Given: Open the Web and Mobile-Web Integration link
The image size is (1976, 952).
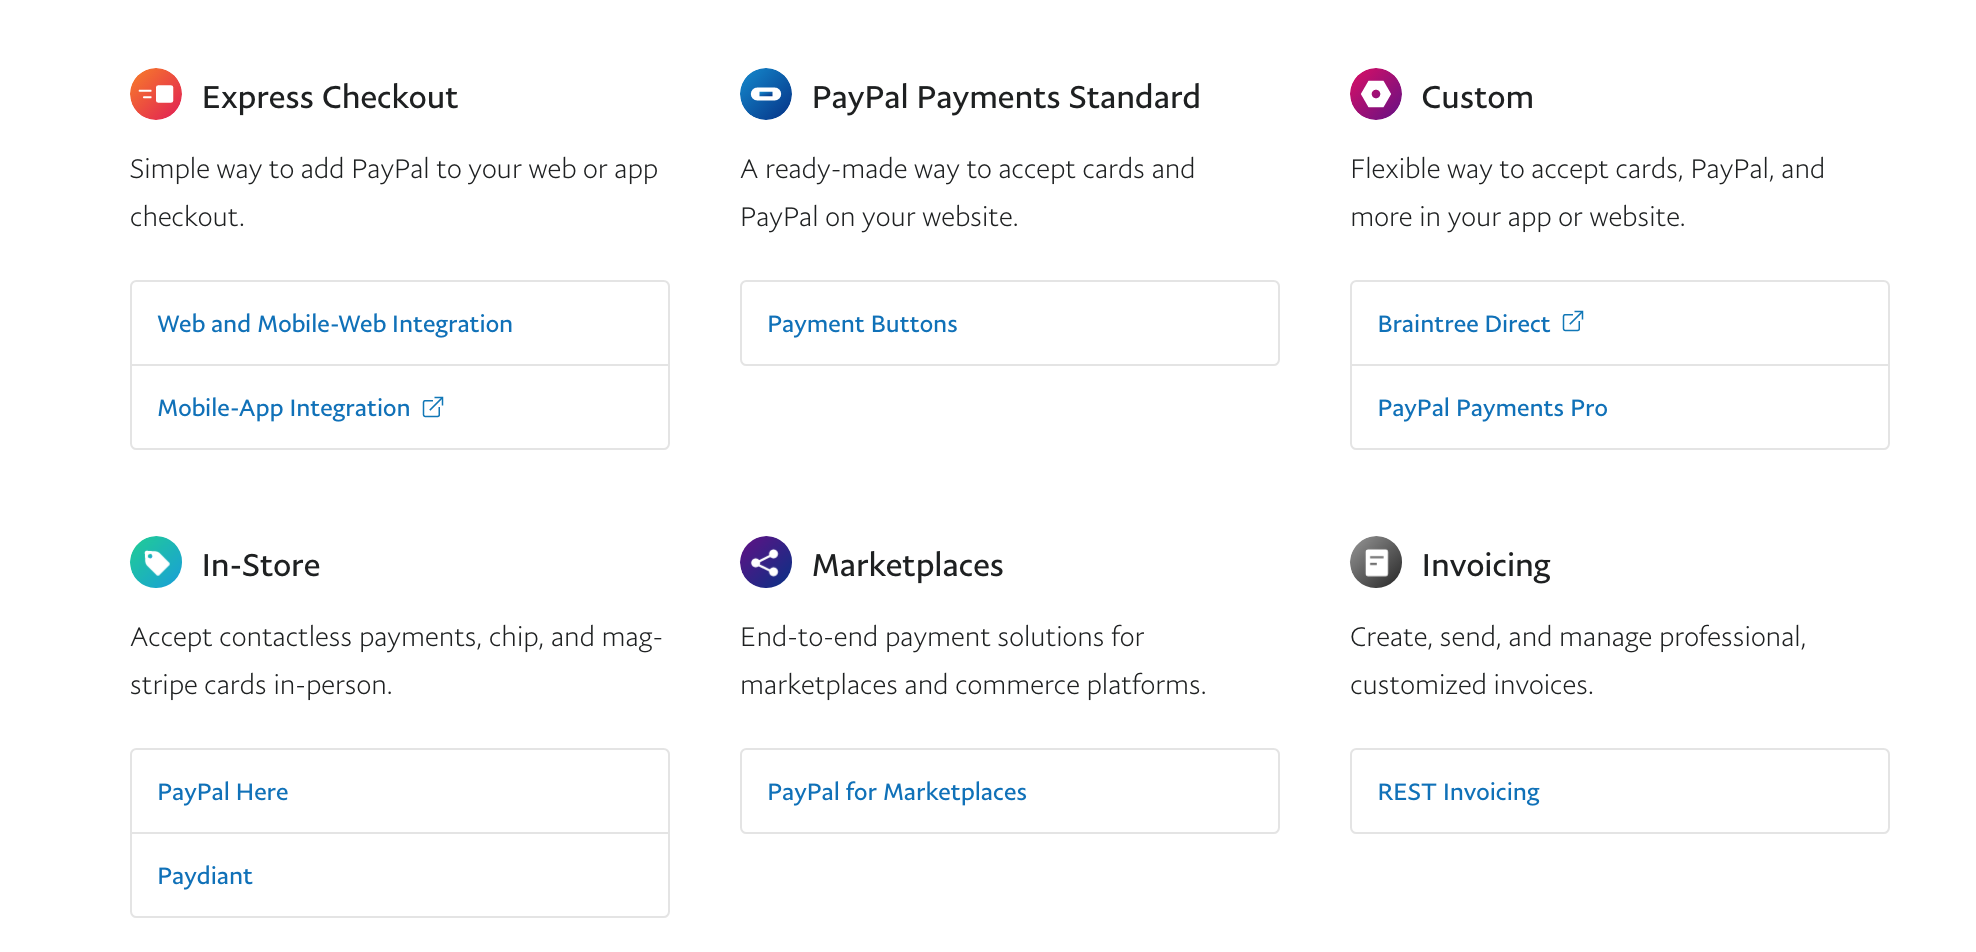Looking at the screenshot, I should click(x=334, y=323).
